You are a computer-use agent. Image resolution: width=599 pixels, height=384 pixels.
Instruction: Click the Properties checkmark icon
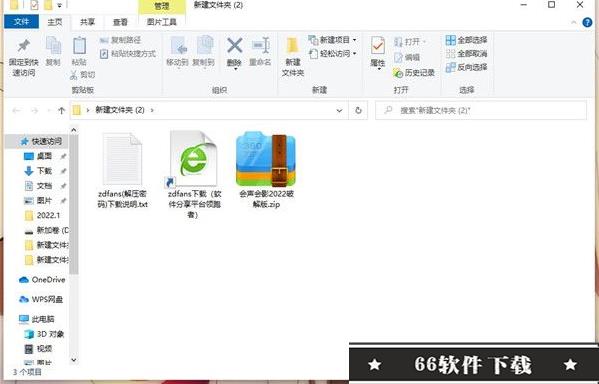point(378,46)
